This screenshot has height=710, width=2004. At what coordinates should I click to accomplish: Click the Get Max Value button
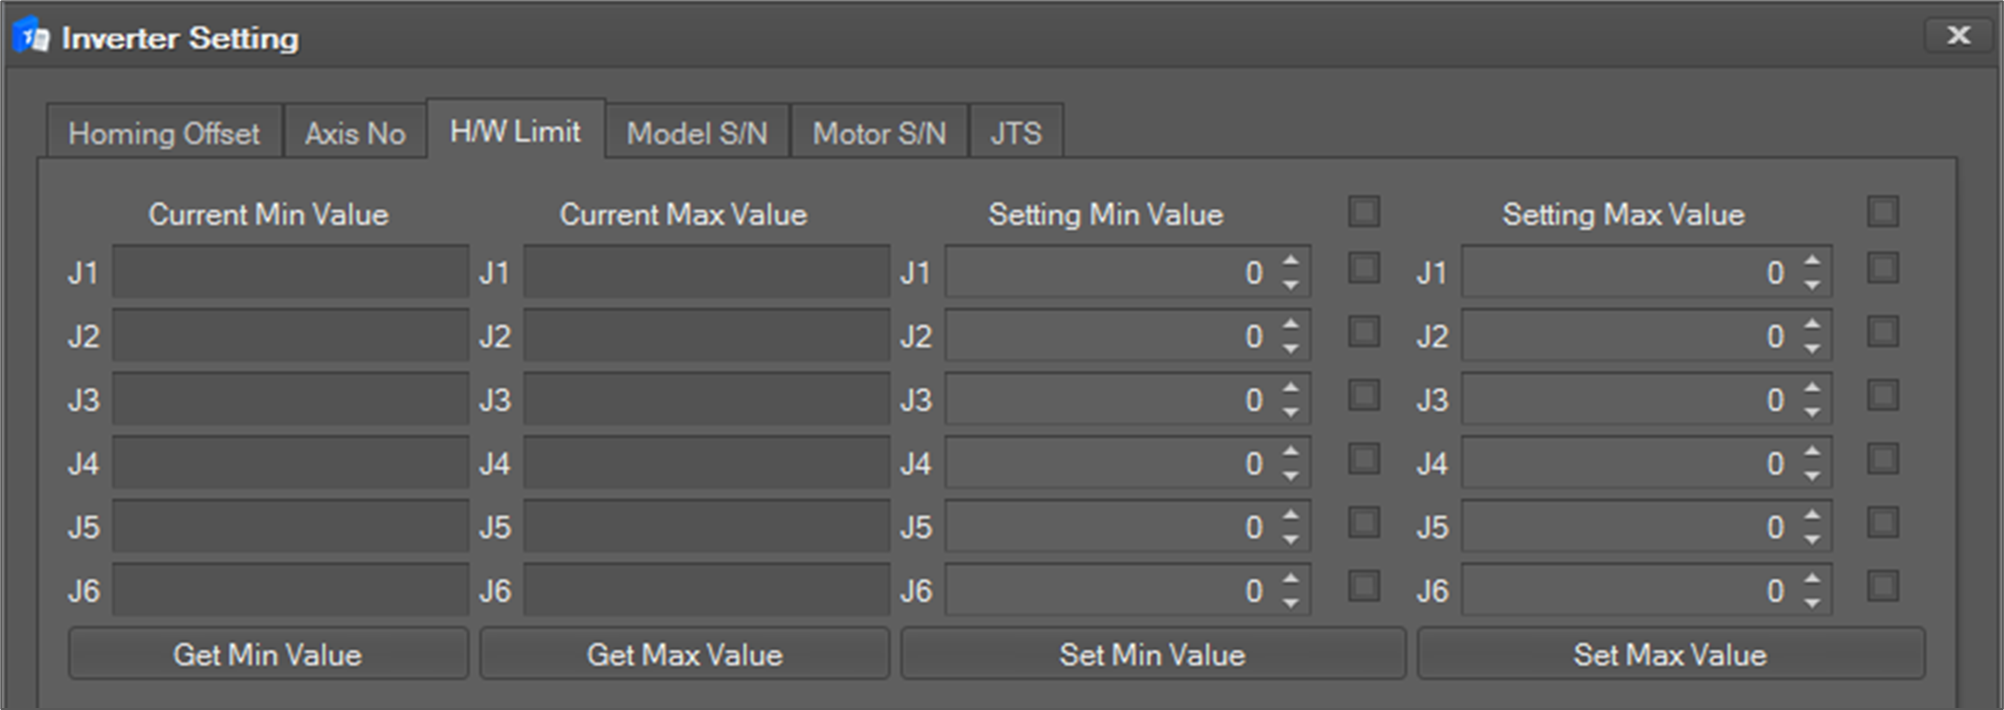pos(684,655)
